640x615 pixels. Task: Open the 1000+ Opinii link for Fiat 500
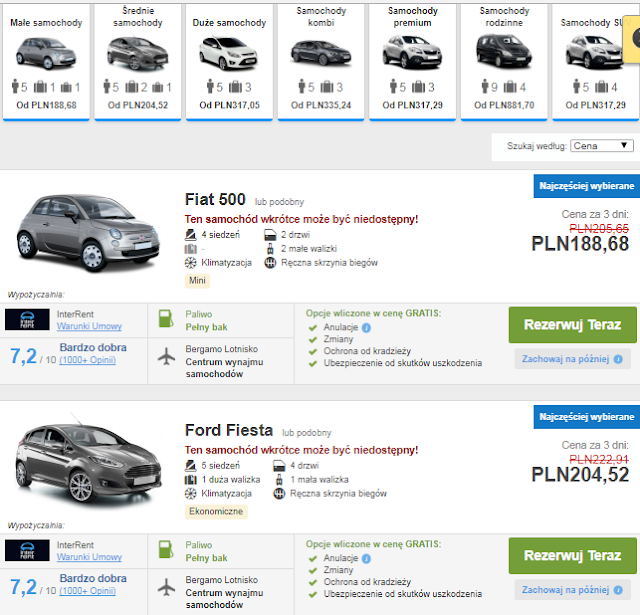tap(87, 360)
